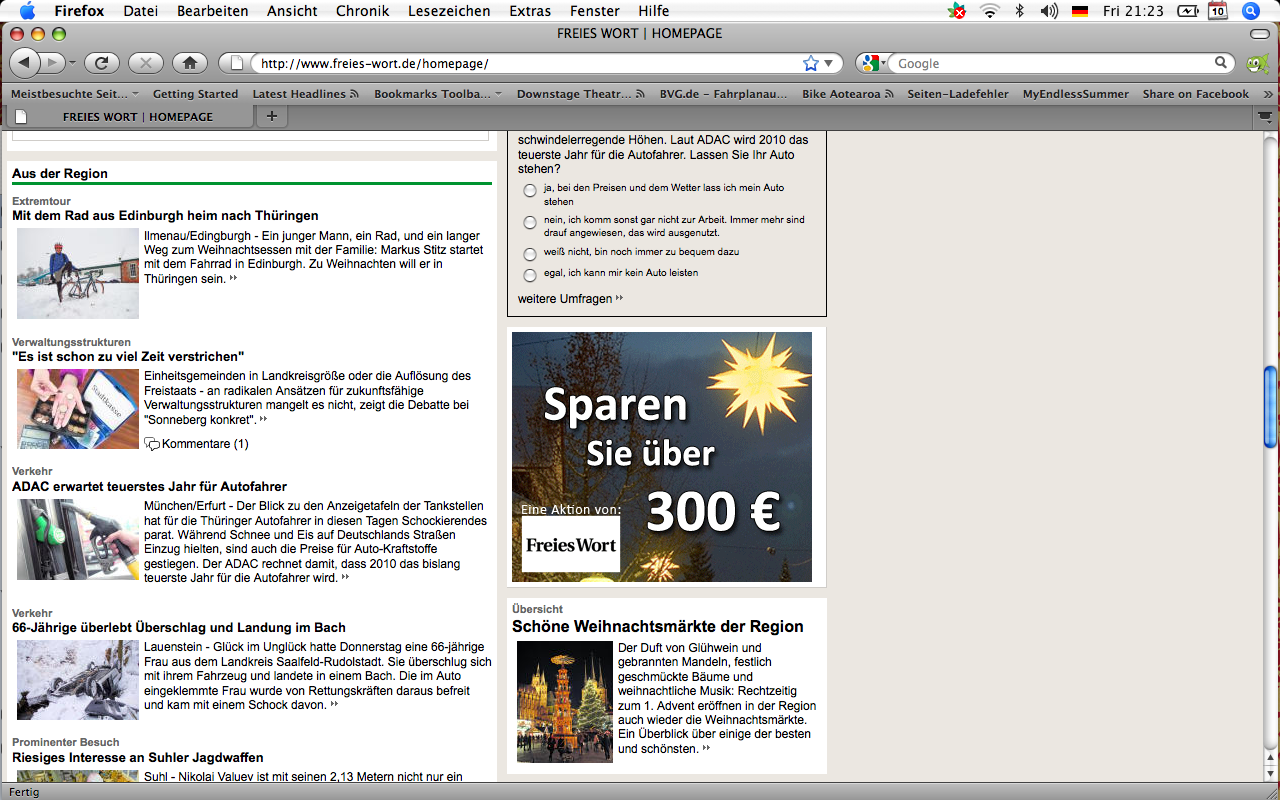Open the address bar history dropdown arrow
This screenshot has height=800, width=1280.
coord(828,63)
